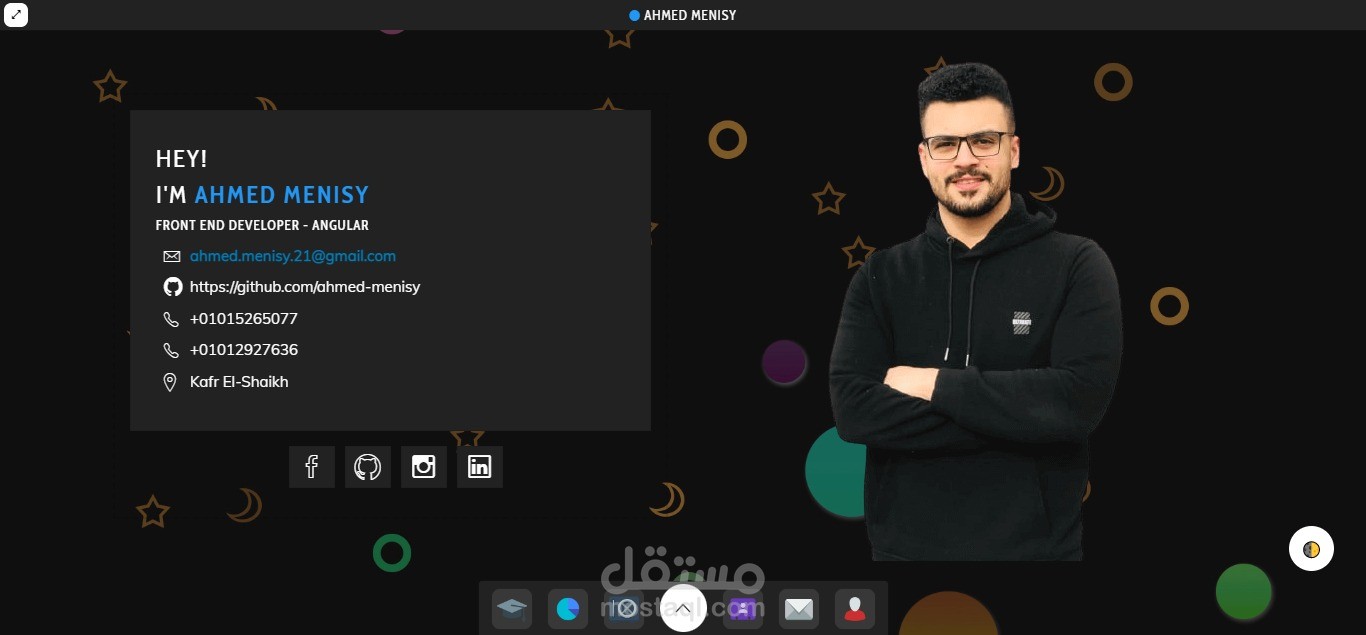
Task: Open the red person about dock icon
Action: (855, 609)
